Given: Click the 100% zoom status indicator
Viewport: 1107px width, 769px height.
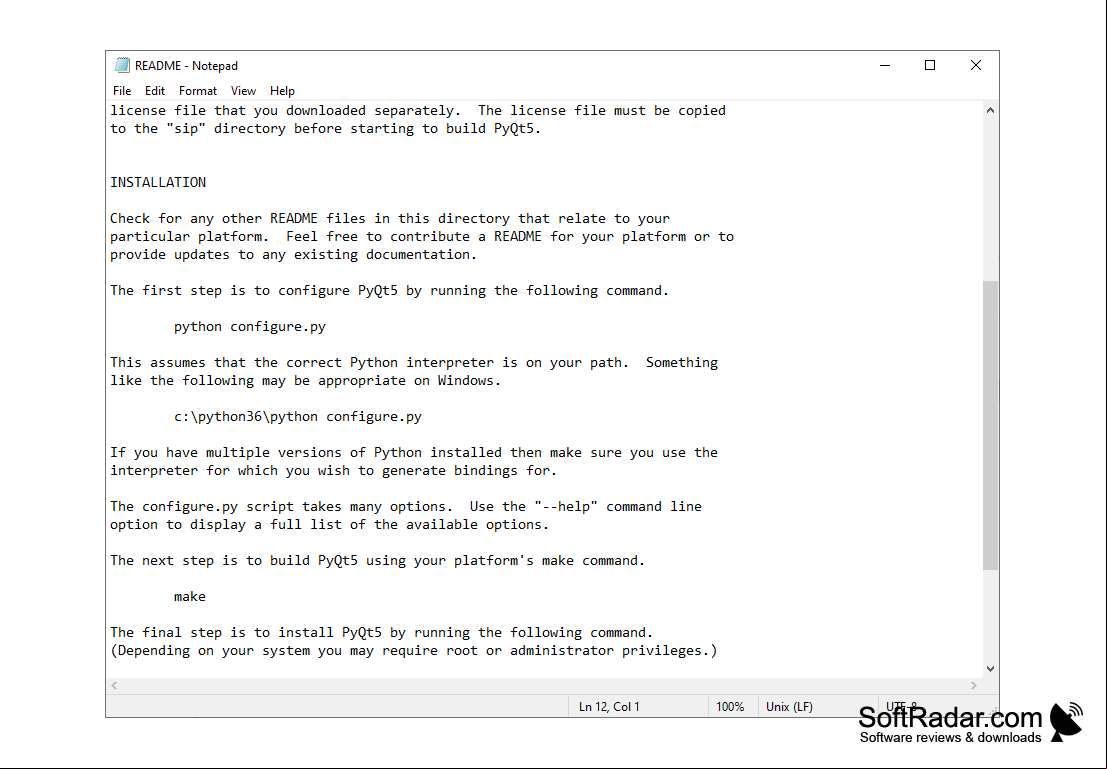Looking at the screenshot, I should click(730, 707).
